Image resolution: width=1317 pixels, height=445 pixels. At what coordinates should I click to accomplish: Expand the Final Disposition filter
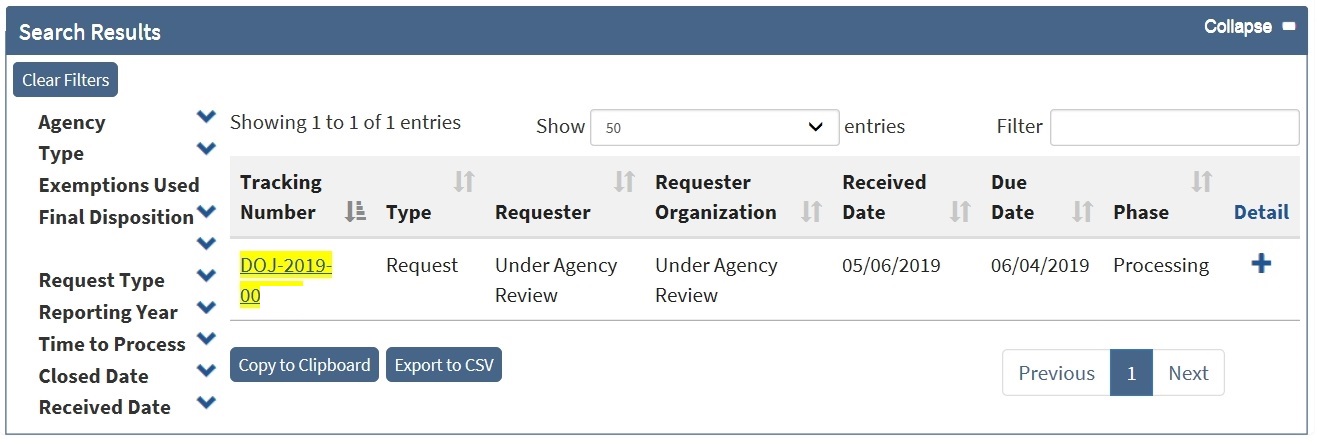pos(206,212)
